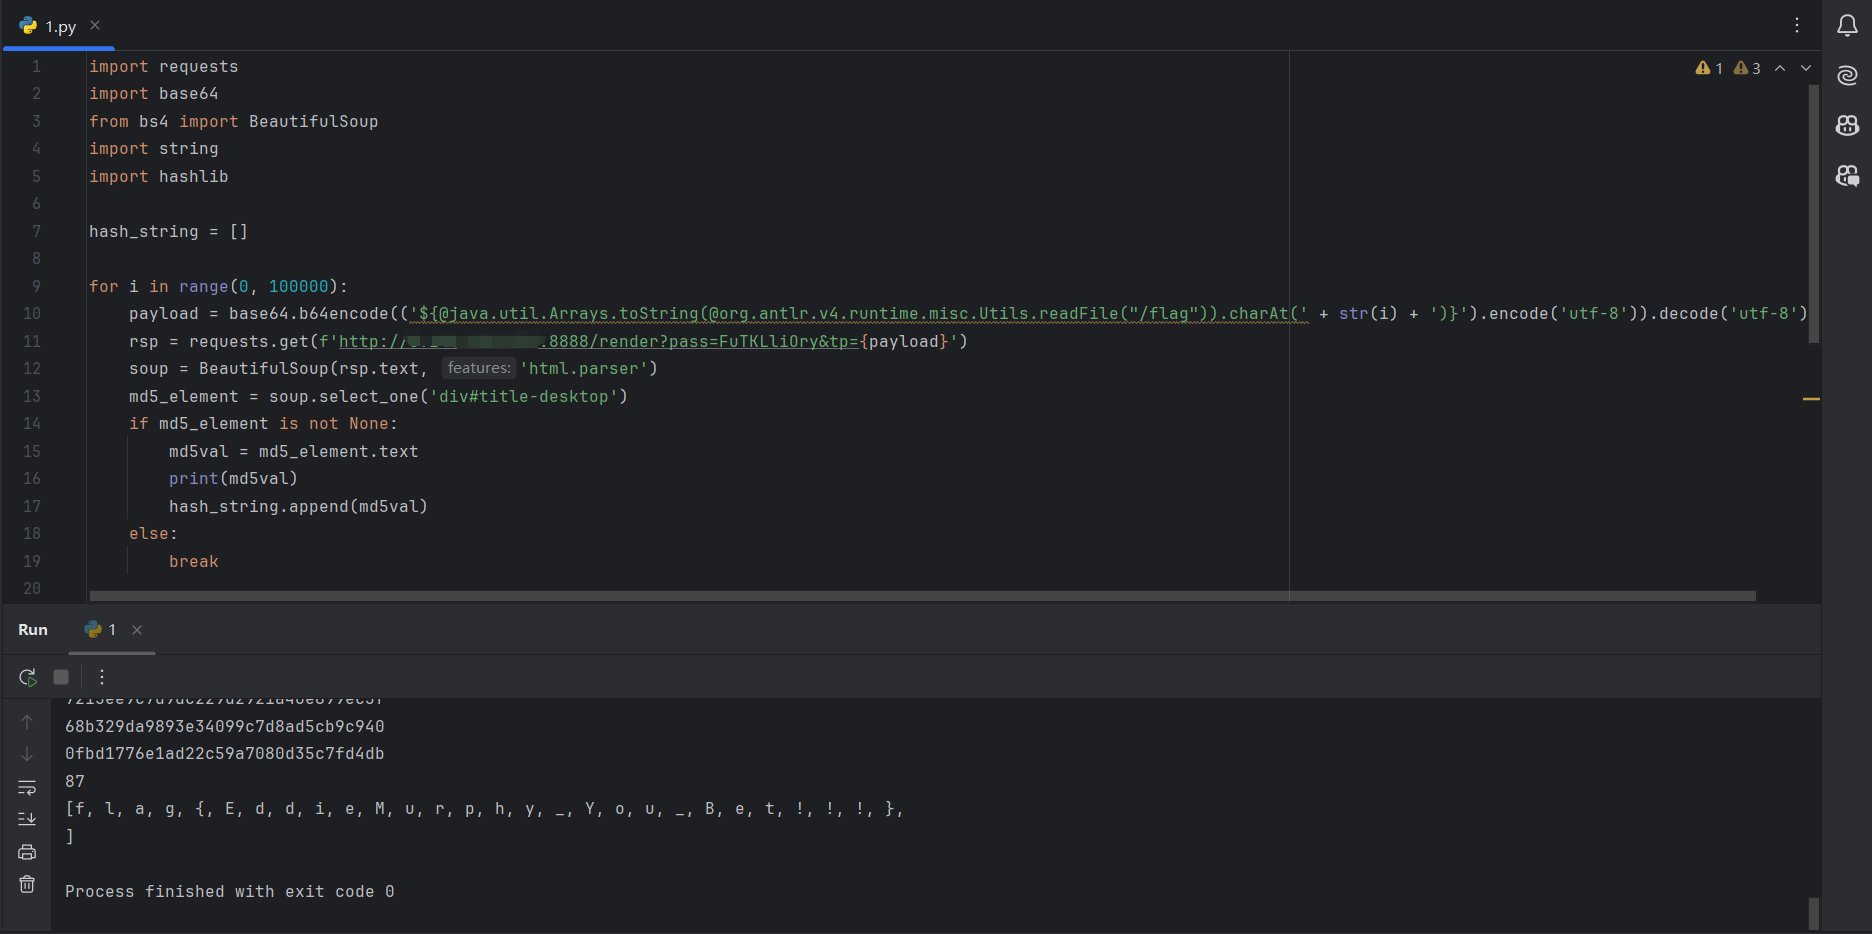The width and height of the screenshot is (1872, 934).
Task: Click the URL link in line 11
Action: point(599,341)
